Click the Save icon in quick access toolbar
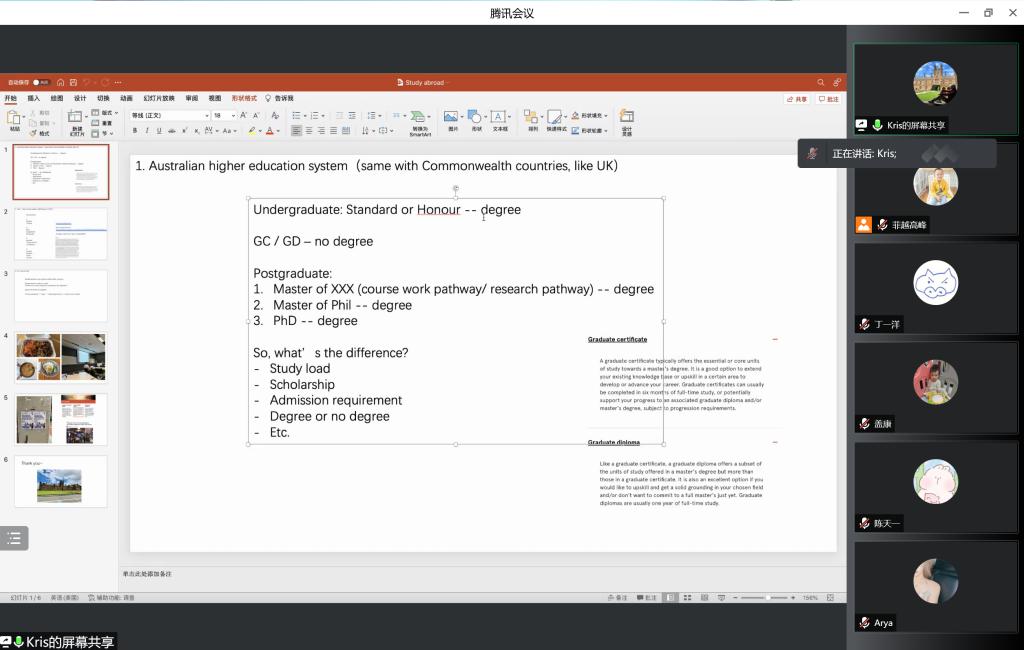The image size is (1024, 650). click(73, 82)
